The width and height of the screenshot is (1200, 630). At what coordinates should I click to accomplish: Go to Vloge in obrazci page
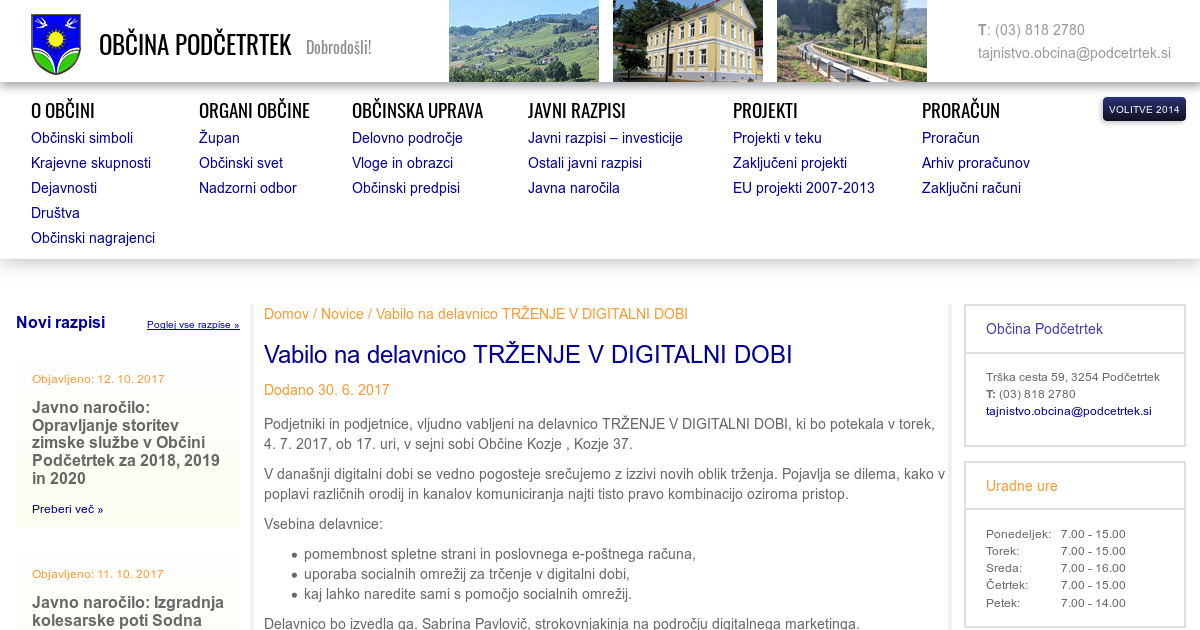click(x=402, y=163)
